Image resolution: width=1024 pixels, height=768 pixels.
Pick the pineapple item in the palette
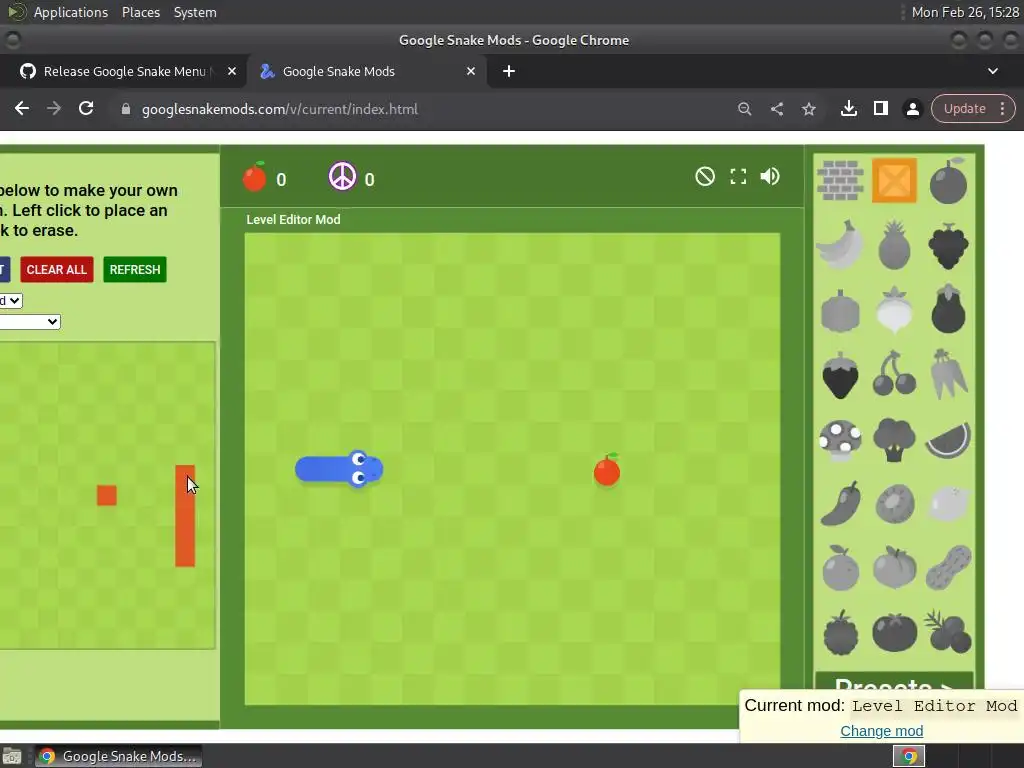tap(894, 245)
